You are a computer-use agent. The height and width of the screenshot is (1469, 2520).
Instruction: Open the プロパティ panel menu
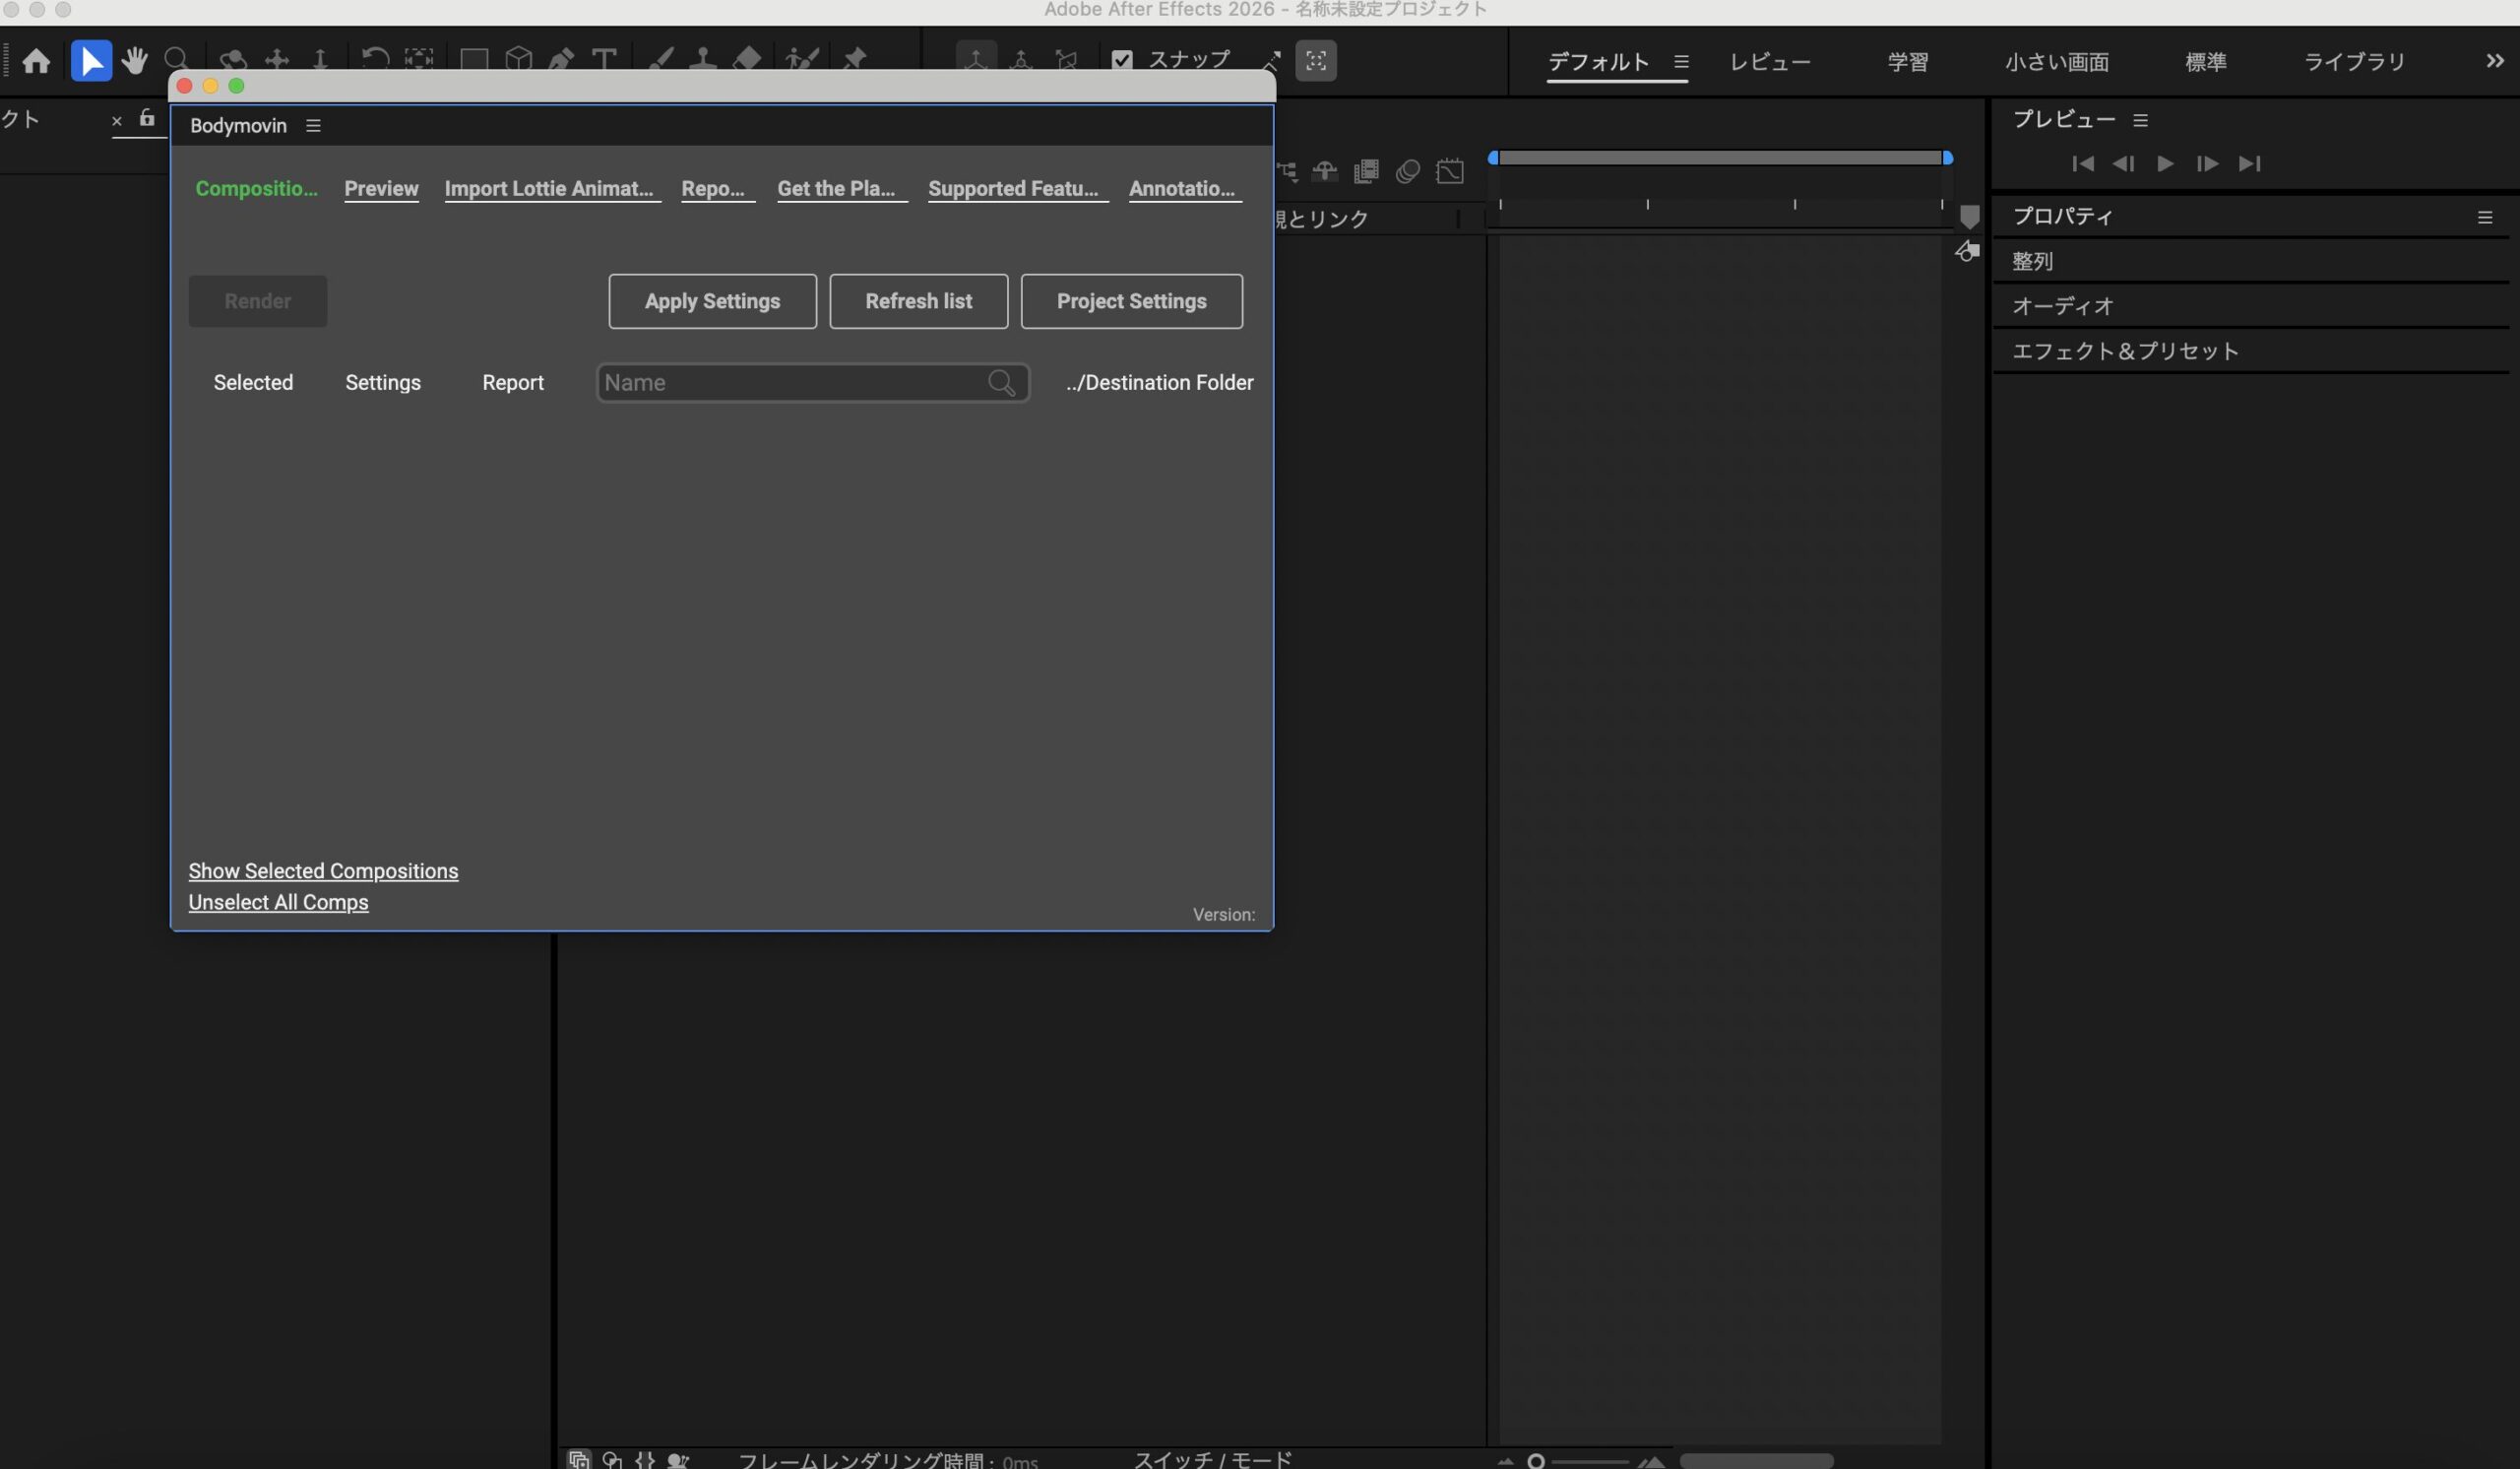coord(2484,217)
